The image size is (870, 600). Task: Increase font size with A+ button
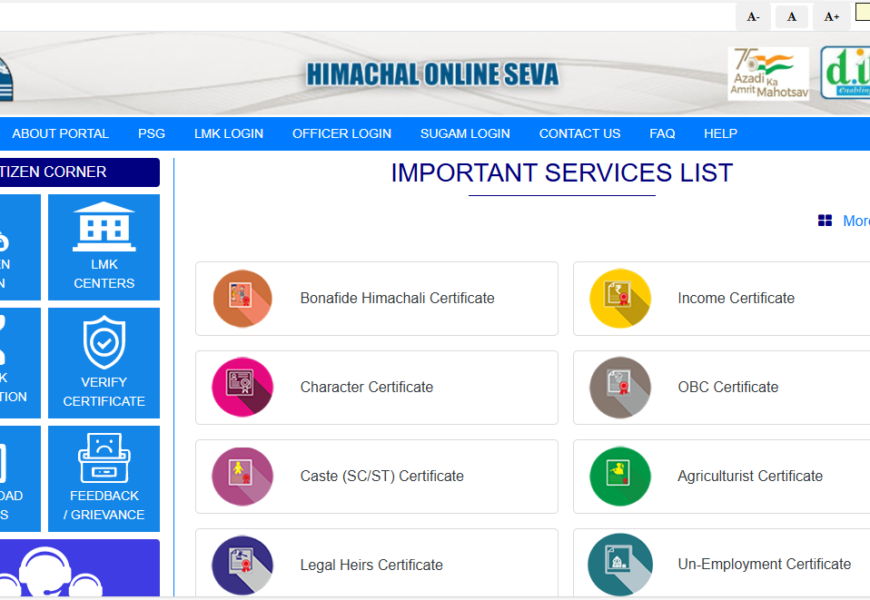[x=831, y=17]
